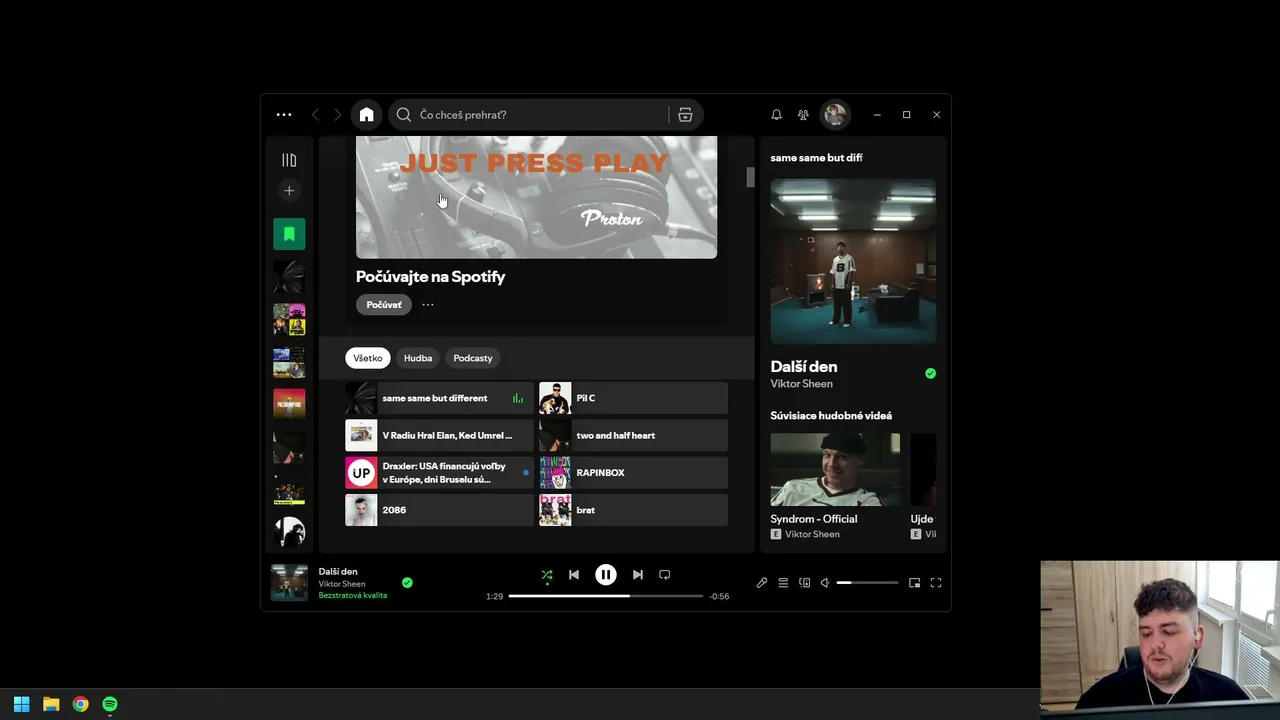
Task: Seek on the song progress bar
Action: pyautogui.click(x=606, y=596)
